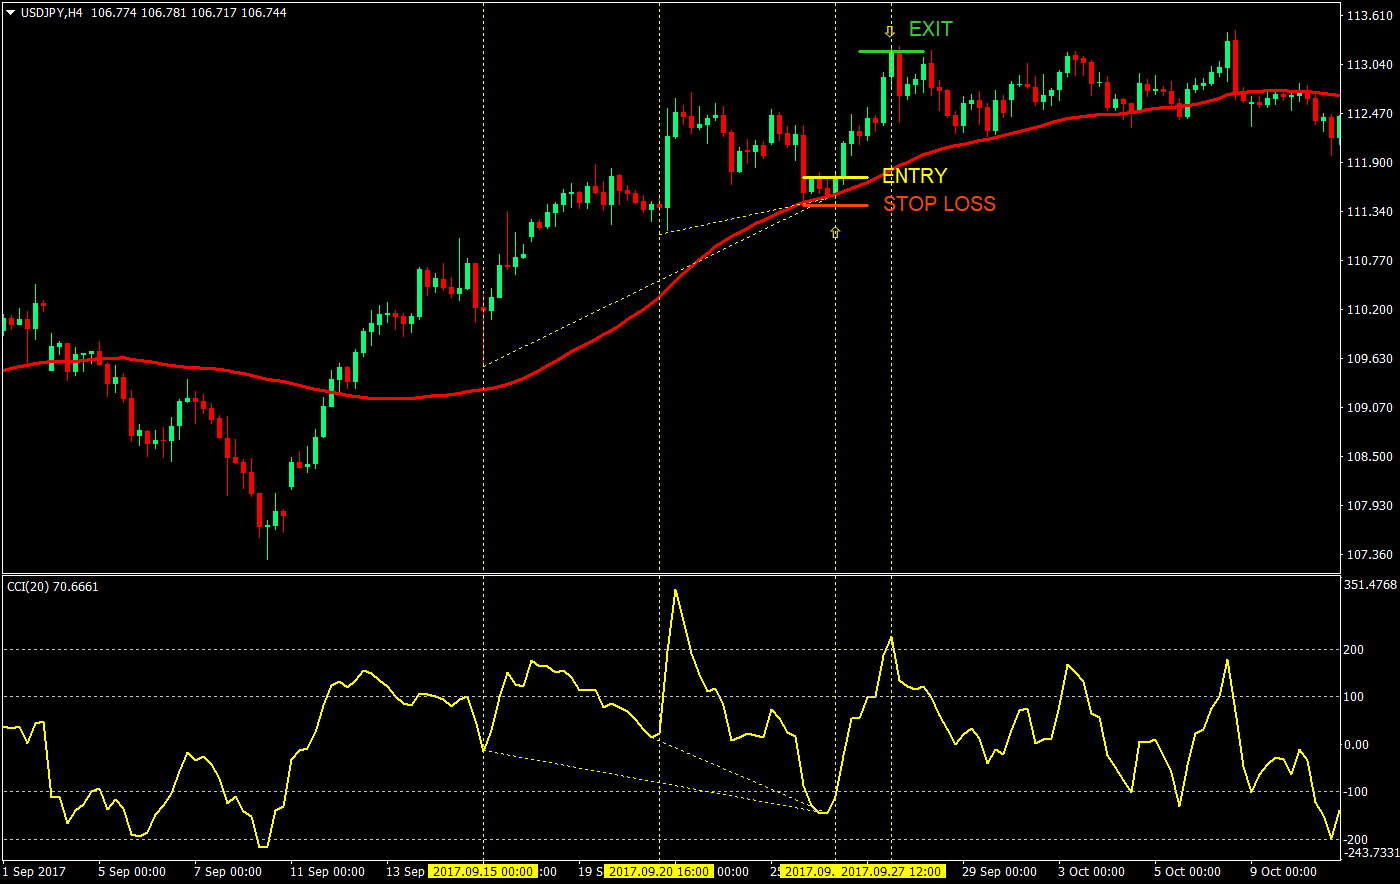
Task: Click the ENTRY text label
Action: 914,176
